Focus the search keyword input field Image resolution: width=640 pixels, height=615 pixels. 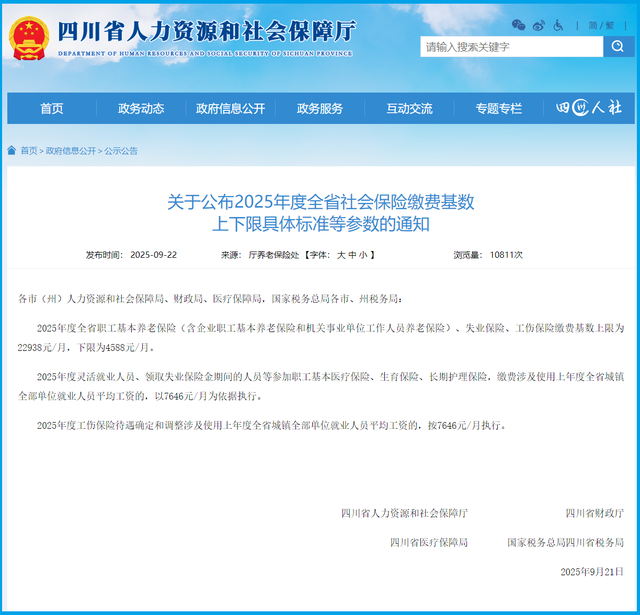click(510, 46)
